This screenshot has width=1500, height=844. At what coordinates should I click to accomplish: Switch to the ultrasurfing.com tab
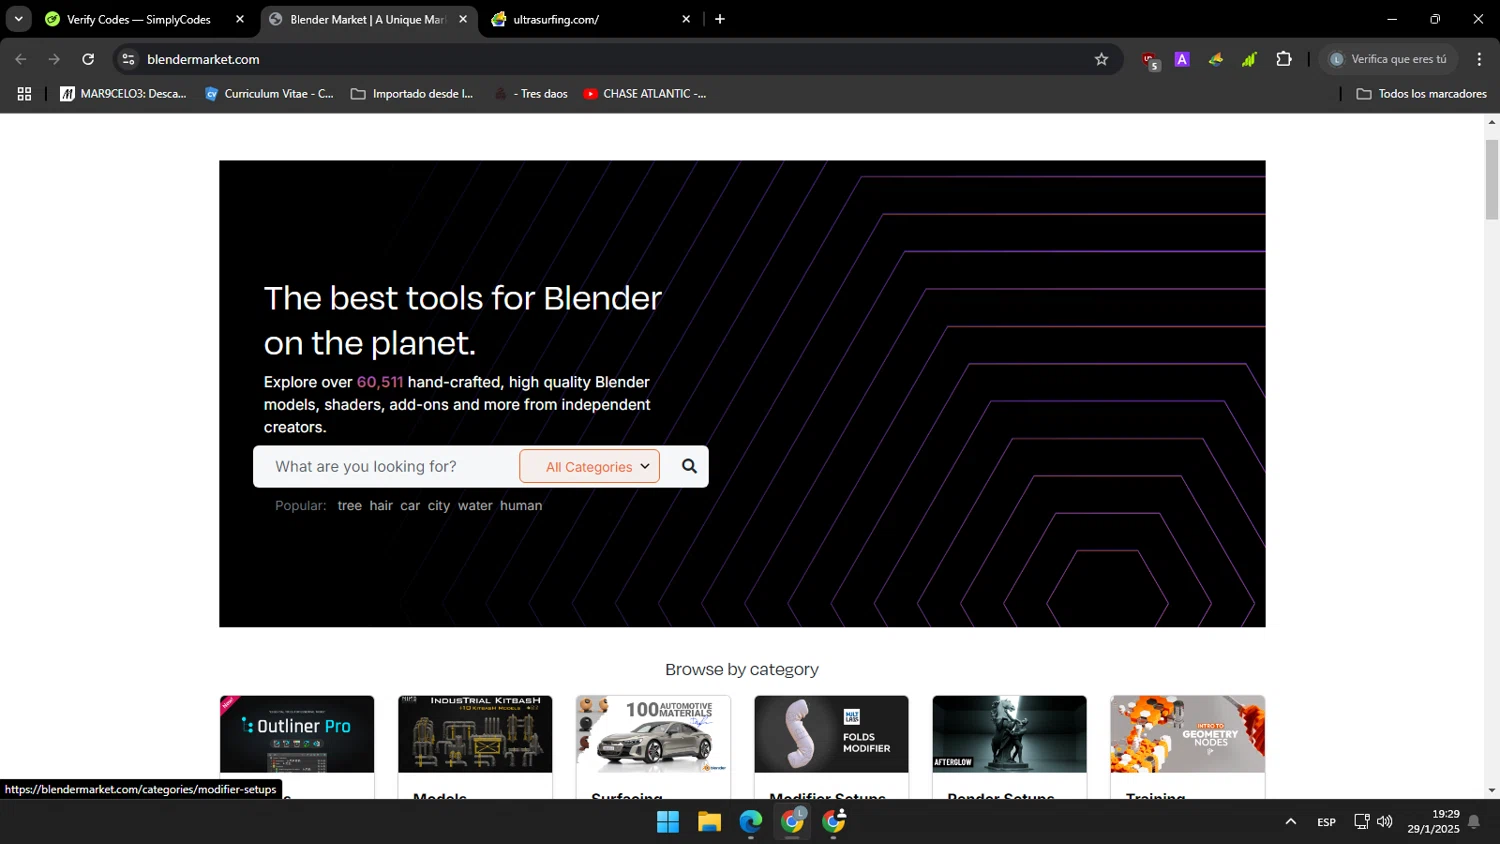(x=555, y=19)
